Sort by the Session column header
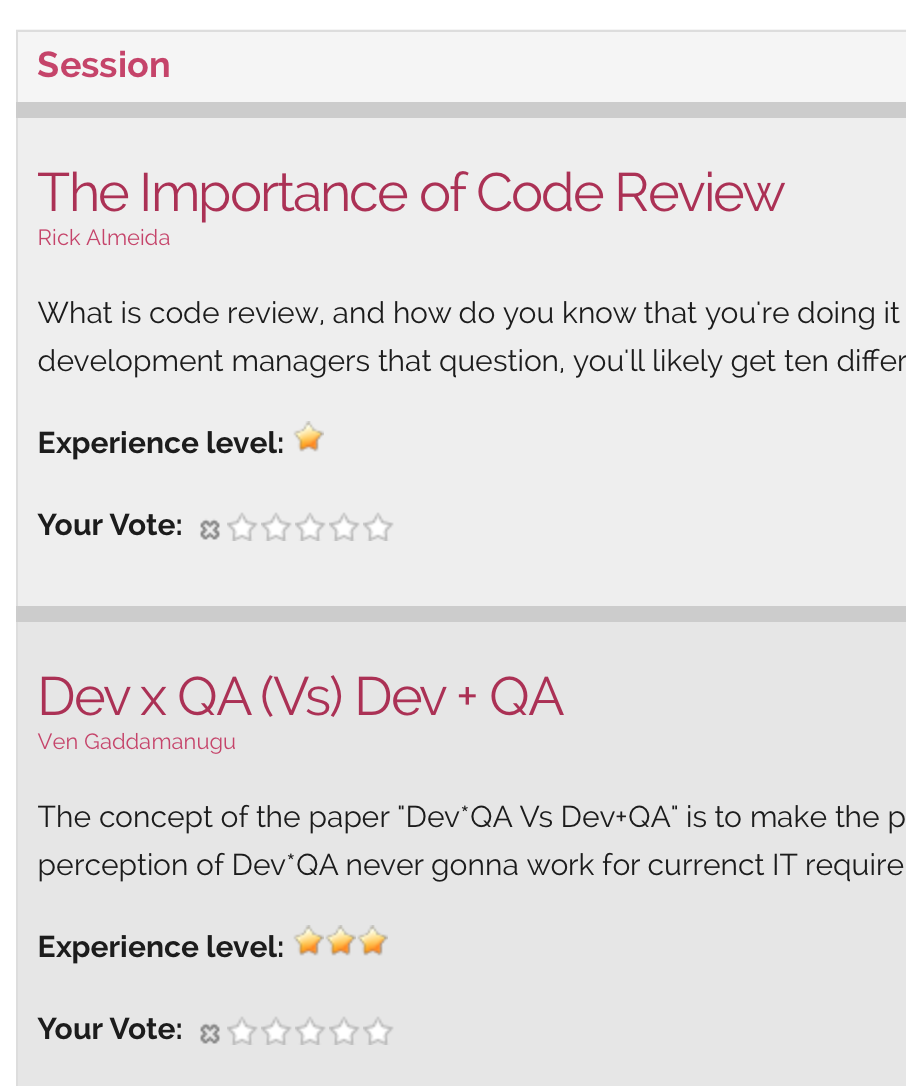 click(x=104, y=65)
